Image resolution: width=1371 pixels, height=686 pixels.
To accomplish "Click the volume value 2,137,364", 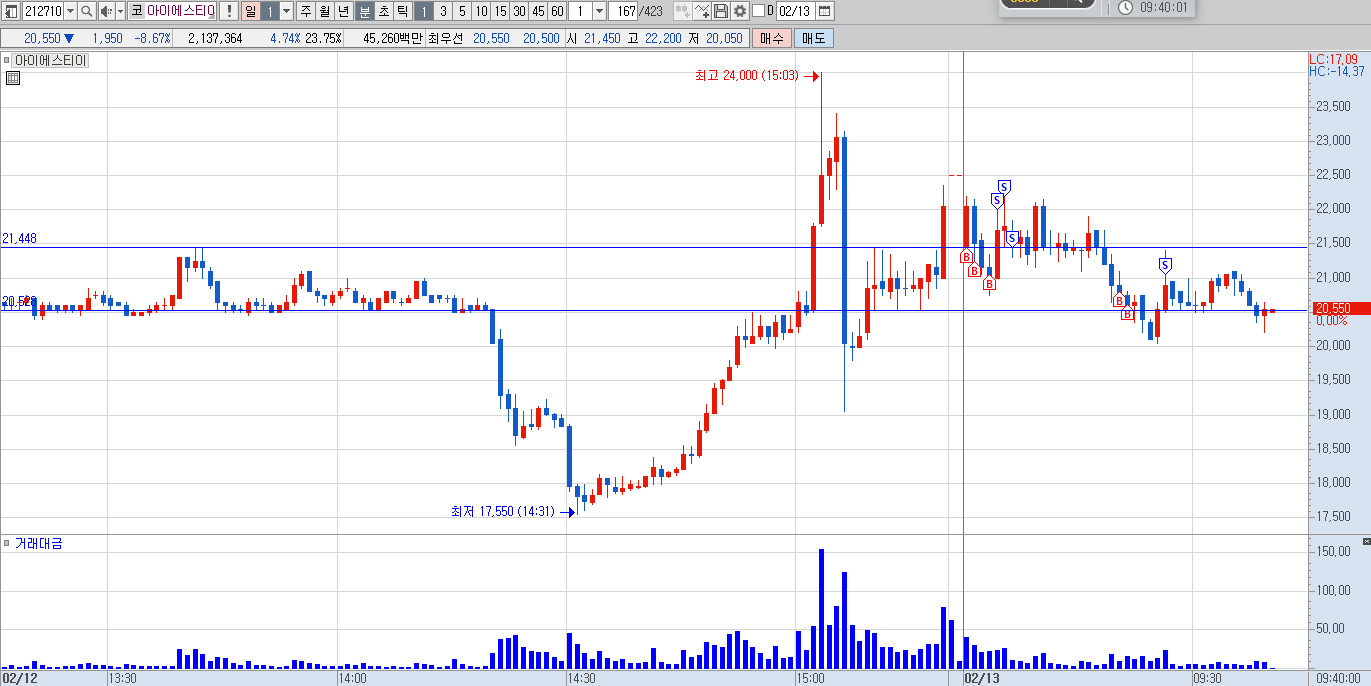I will pos(215,38).
